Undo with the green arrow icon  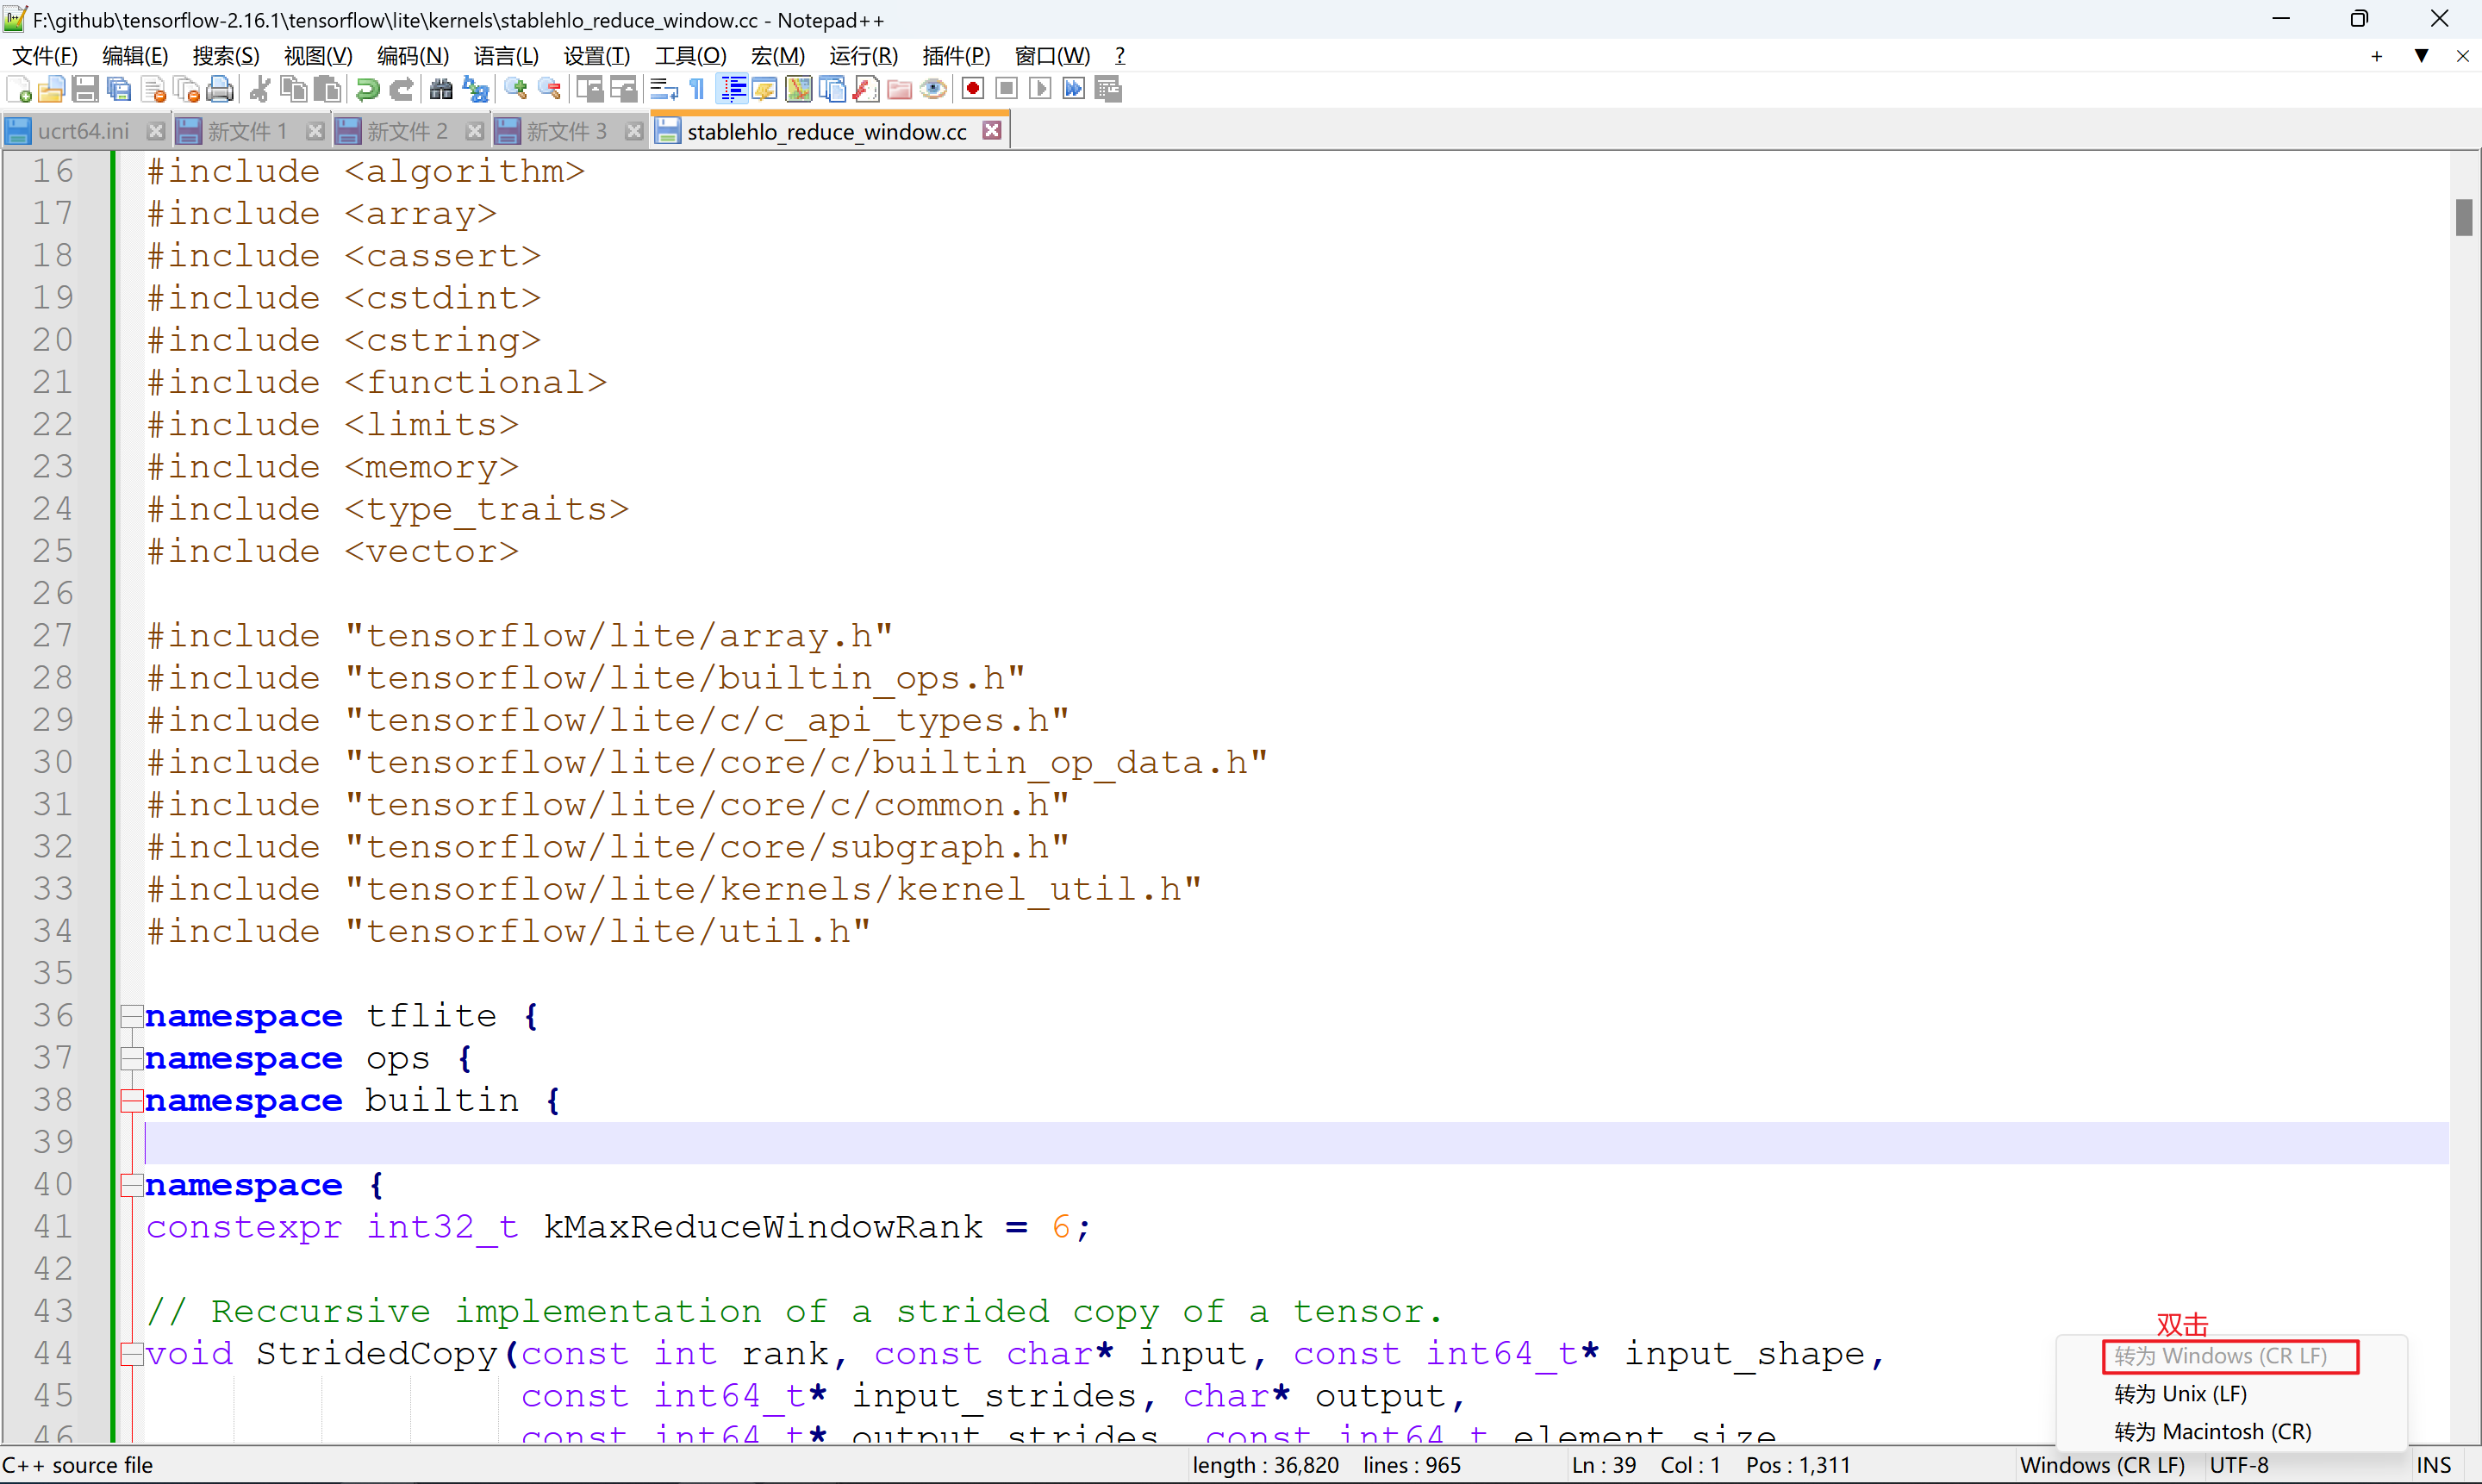tap(367, 90)
